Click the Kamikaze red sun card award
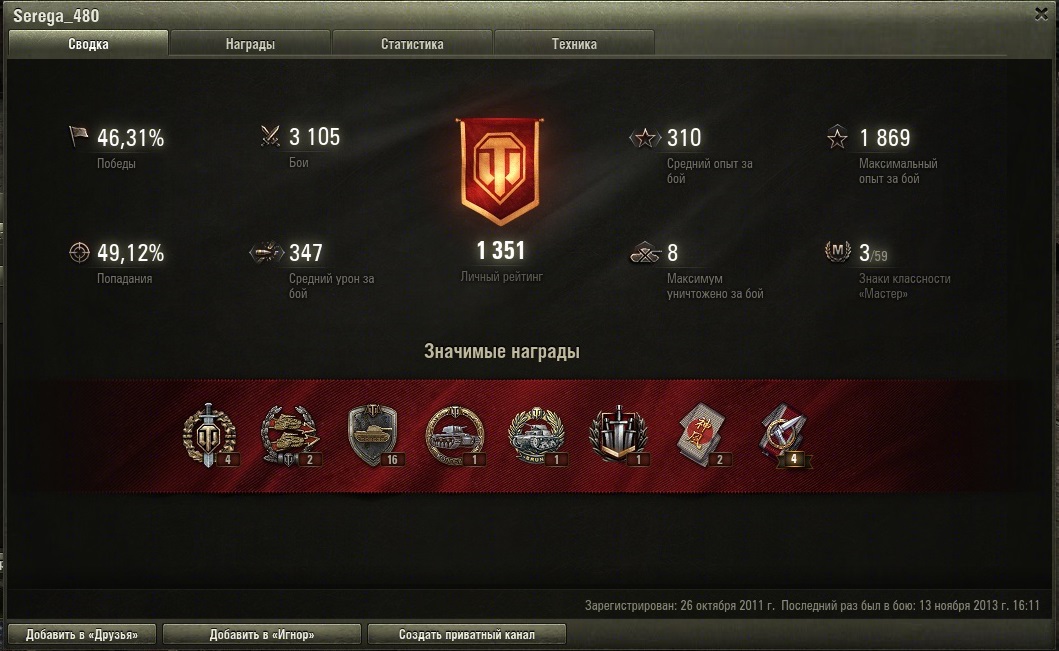This screenshot has height=651, width=1059. (x=702, y=436)
